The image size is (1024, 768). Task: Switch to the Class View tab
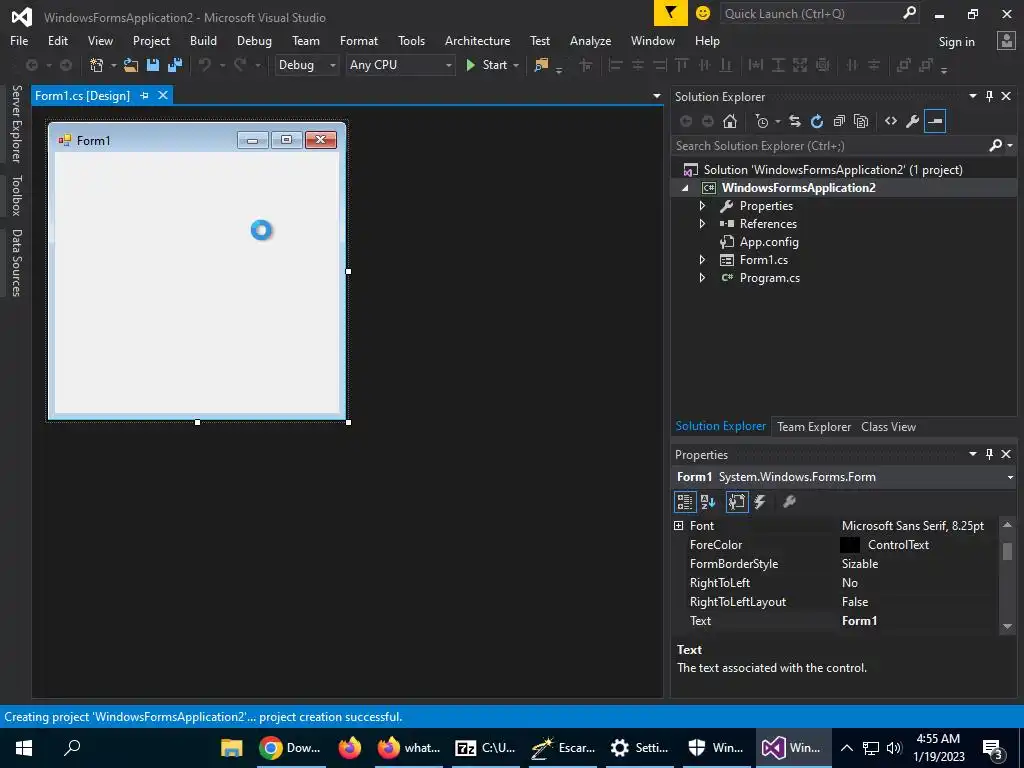[888, 426]
